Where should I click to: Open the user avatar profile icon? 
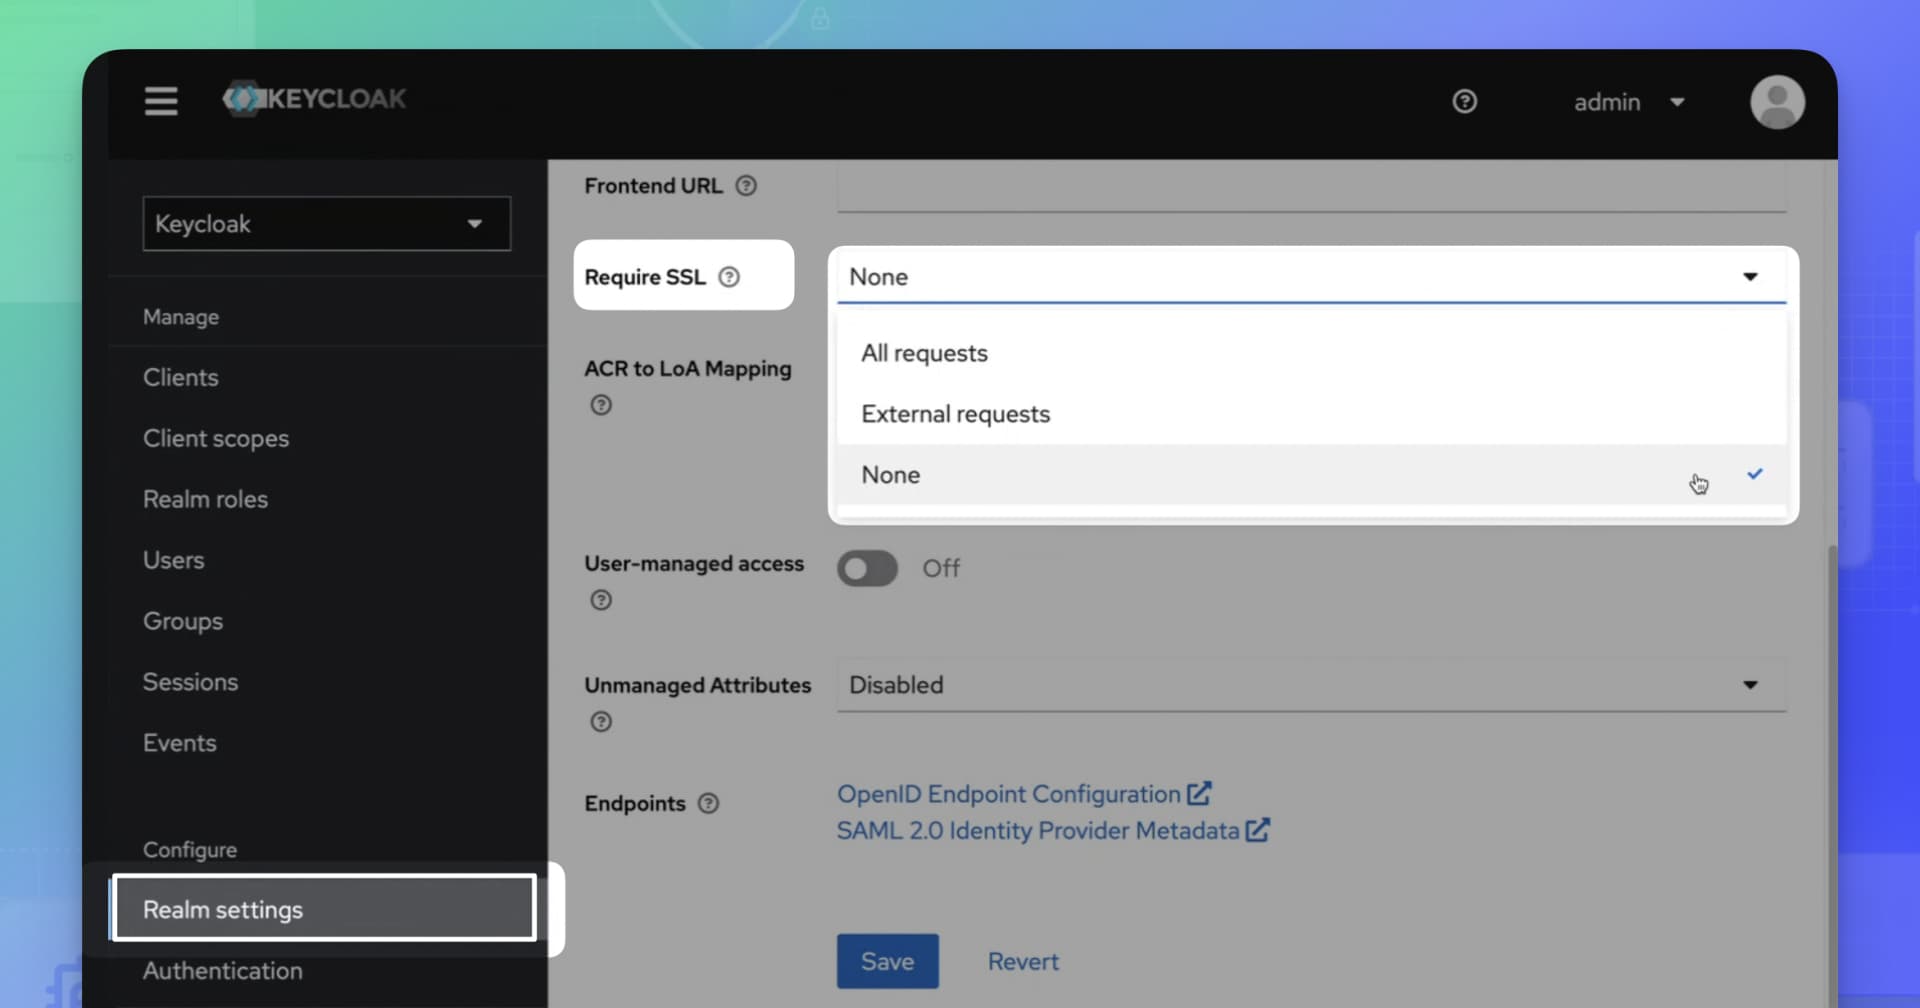point(1777,101)
